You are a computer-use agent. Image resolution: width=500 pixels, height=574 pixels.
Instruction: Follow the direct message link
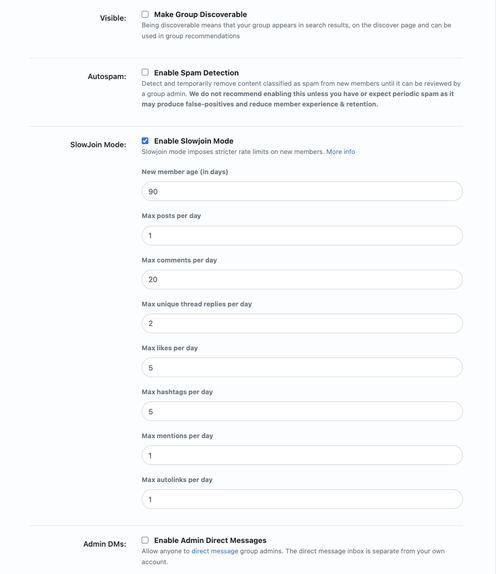click(214, 551)
